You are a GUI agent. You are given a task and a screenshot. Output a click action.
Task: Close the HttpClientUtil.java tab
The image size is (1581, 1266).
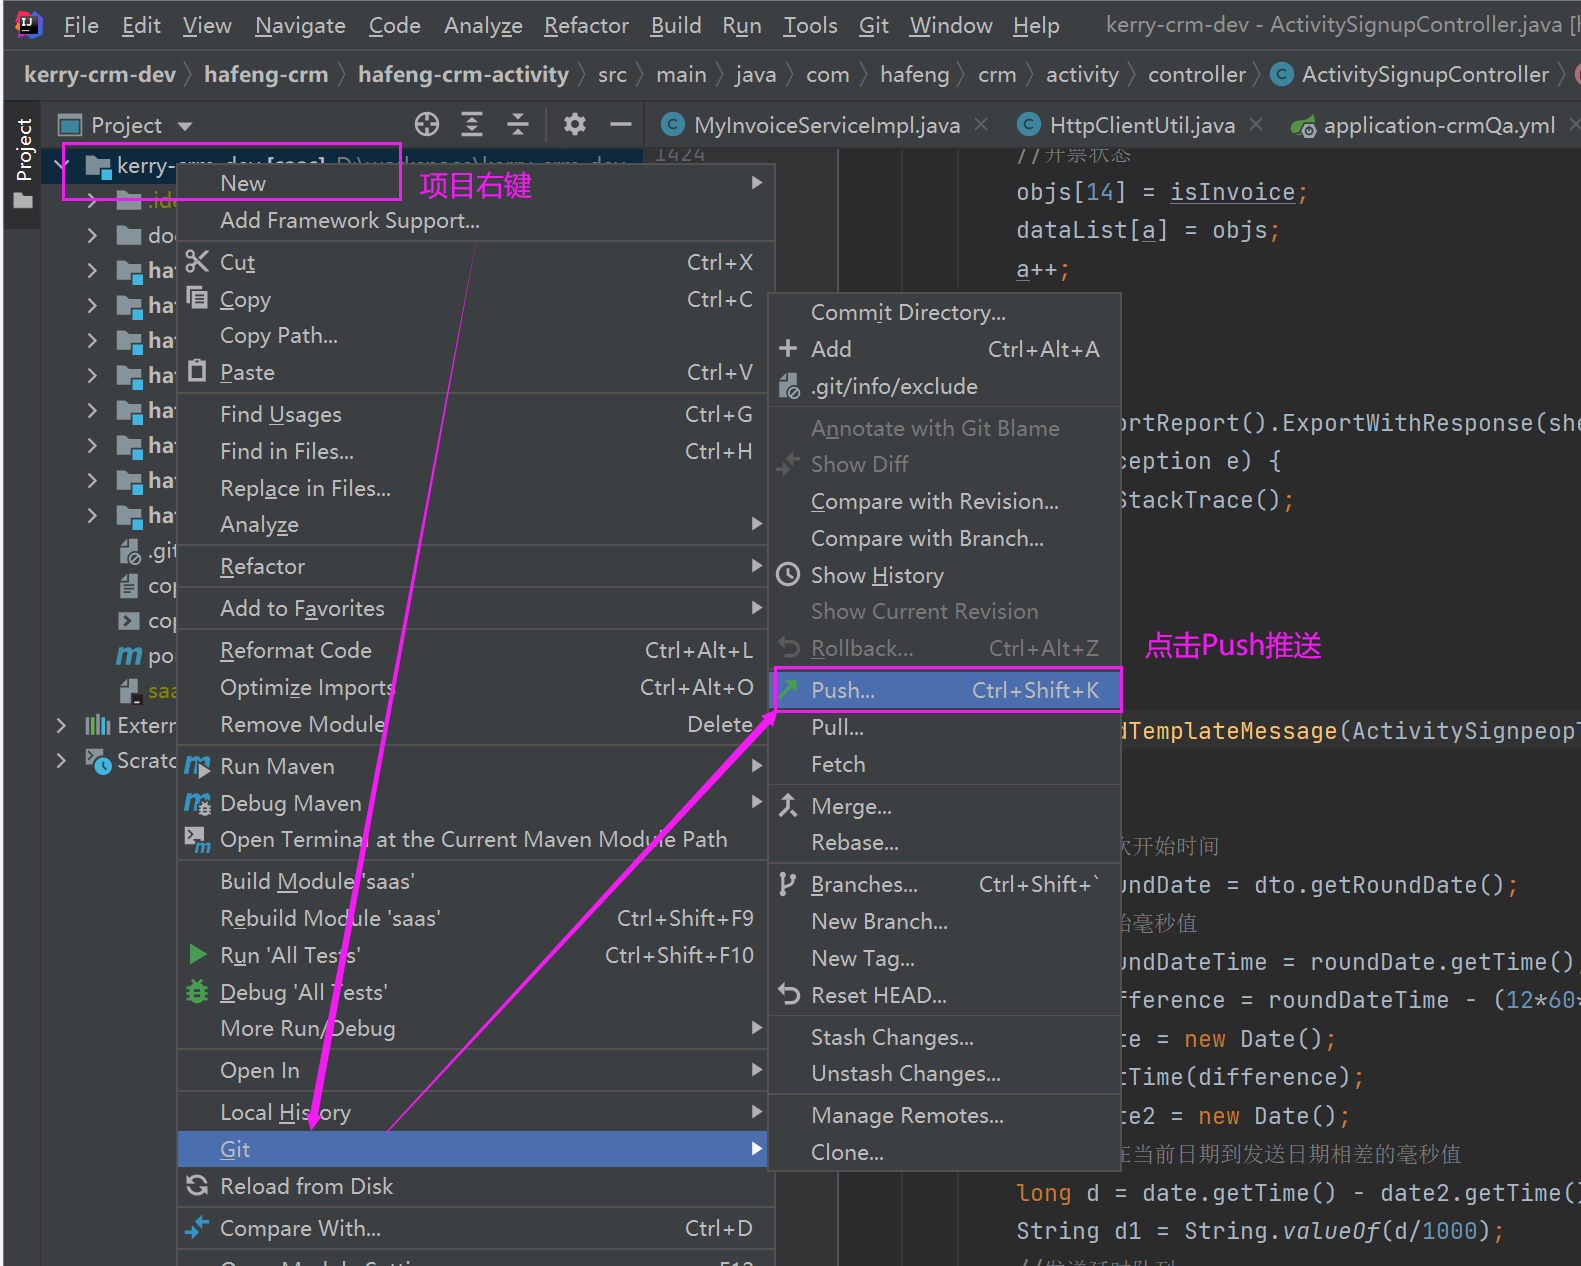(1257, 124)
